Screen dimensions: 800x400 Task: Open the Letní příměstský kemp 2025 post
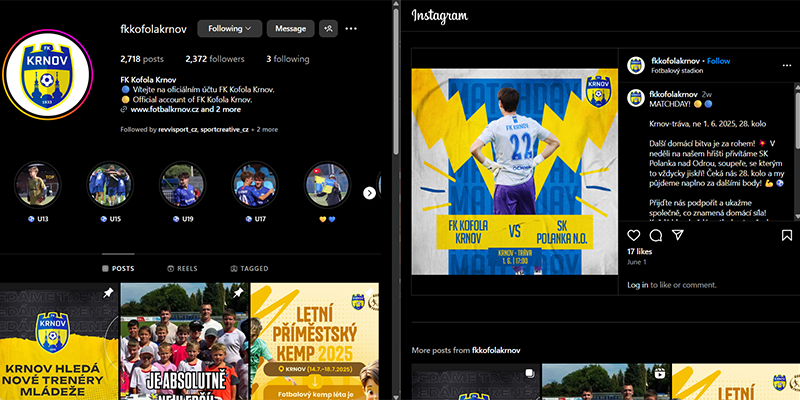click(315, 341)
